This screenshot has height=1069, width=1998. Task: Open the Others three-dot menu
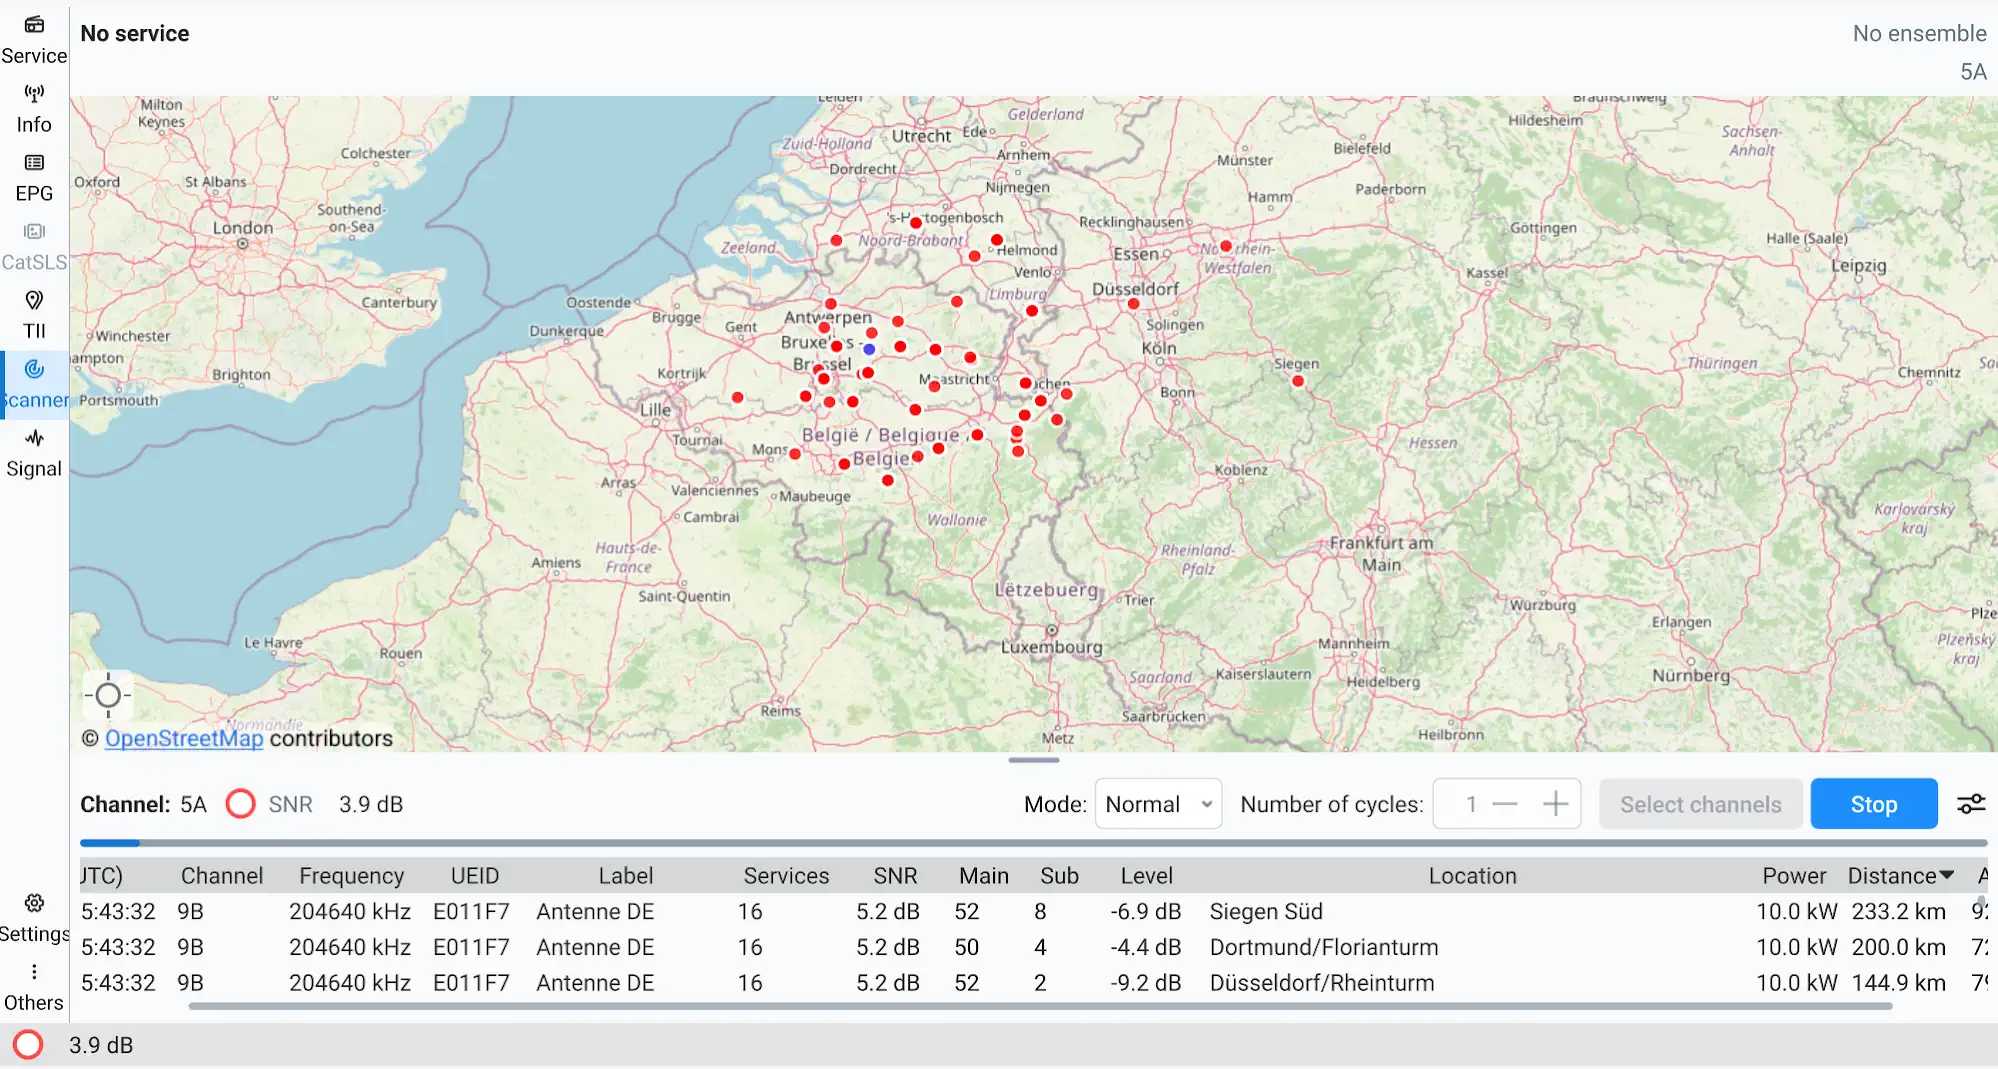34,987
